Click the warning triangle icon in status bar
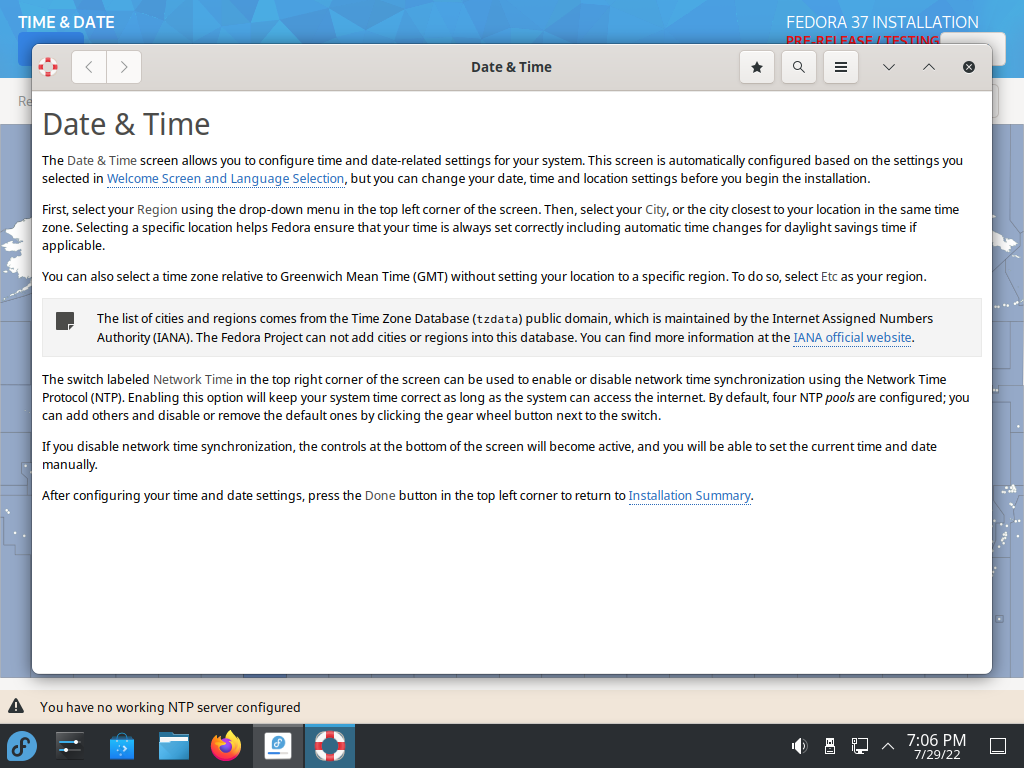 pos(16,707)
